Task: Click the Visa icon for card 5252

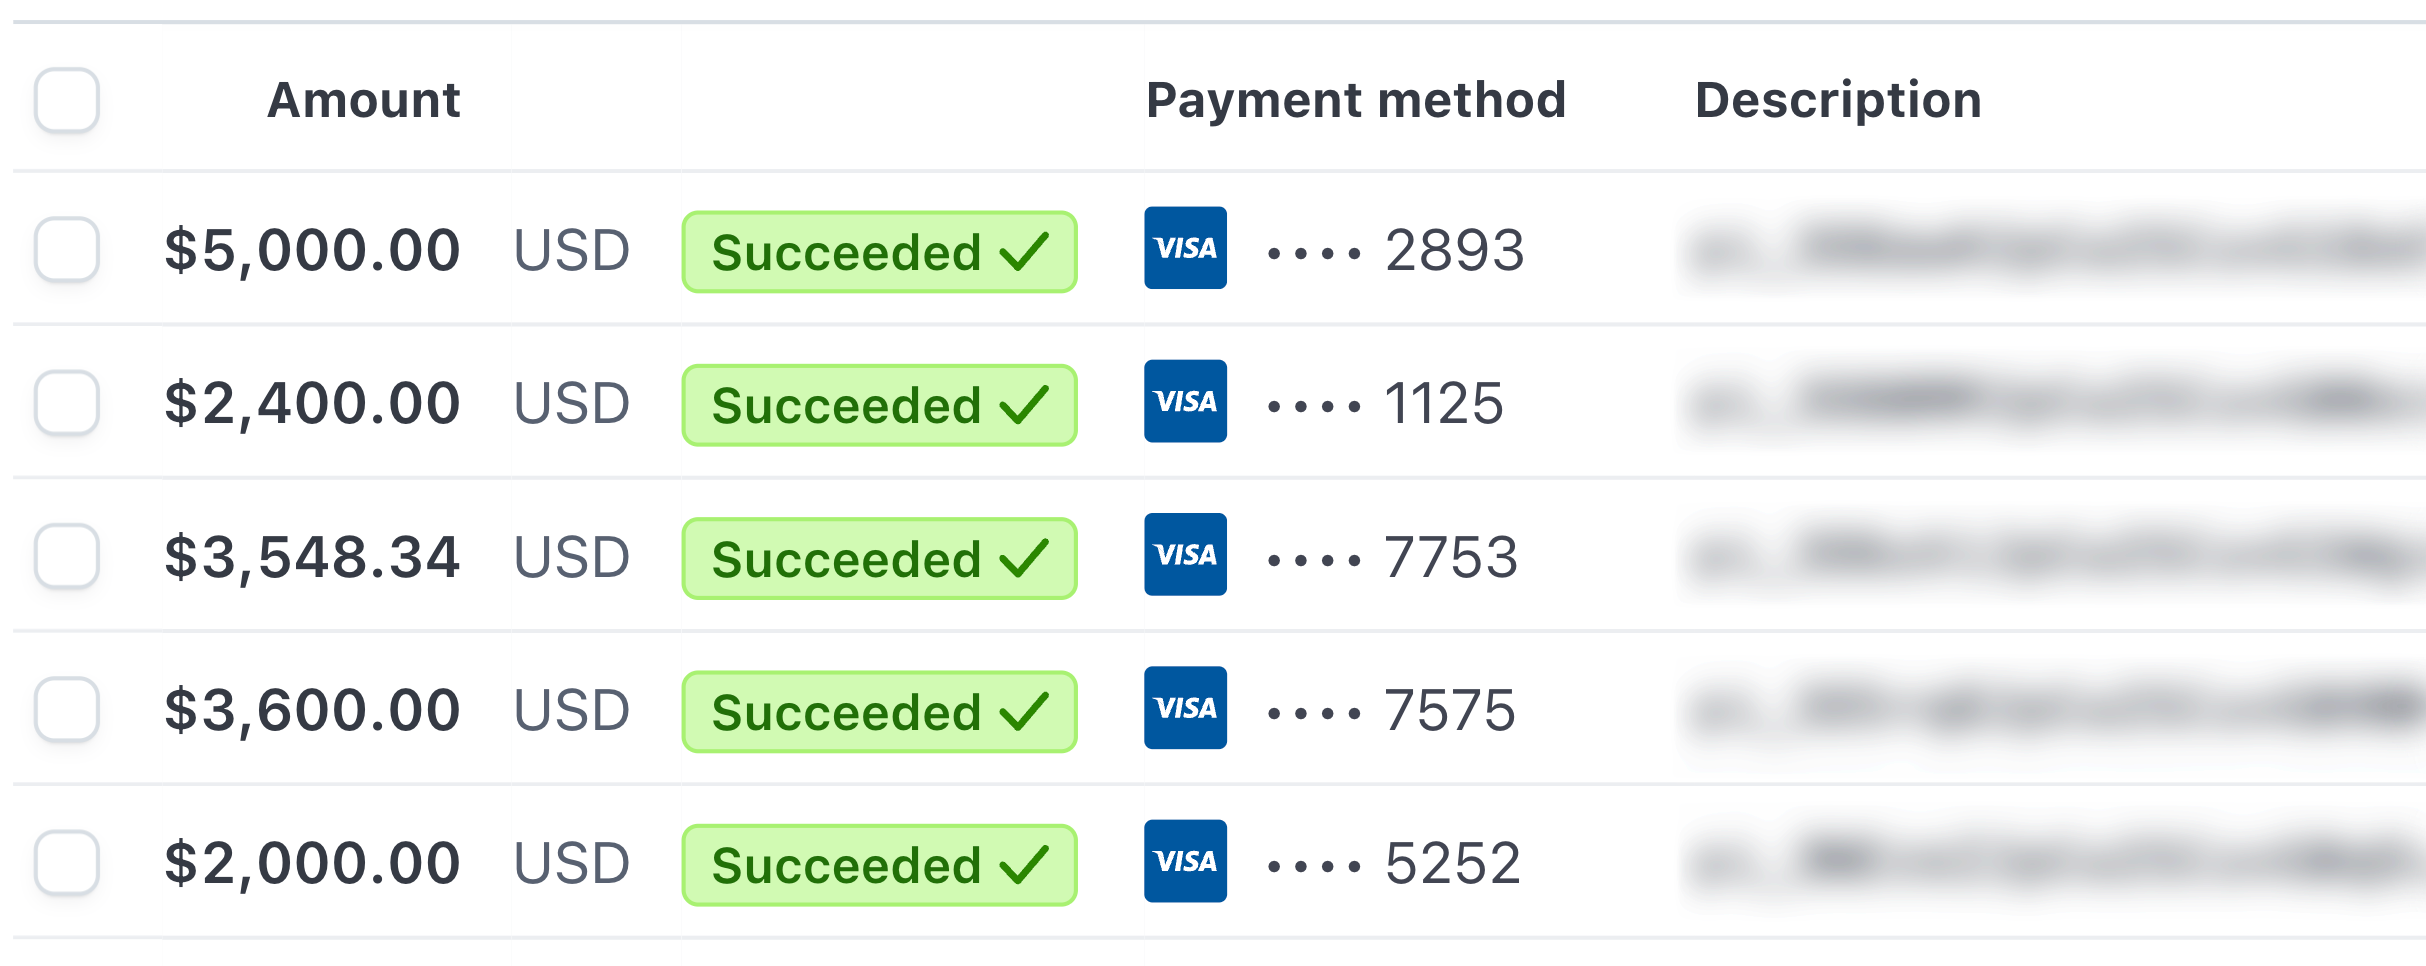Action: point(1185,861)
